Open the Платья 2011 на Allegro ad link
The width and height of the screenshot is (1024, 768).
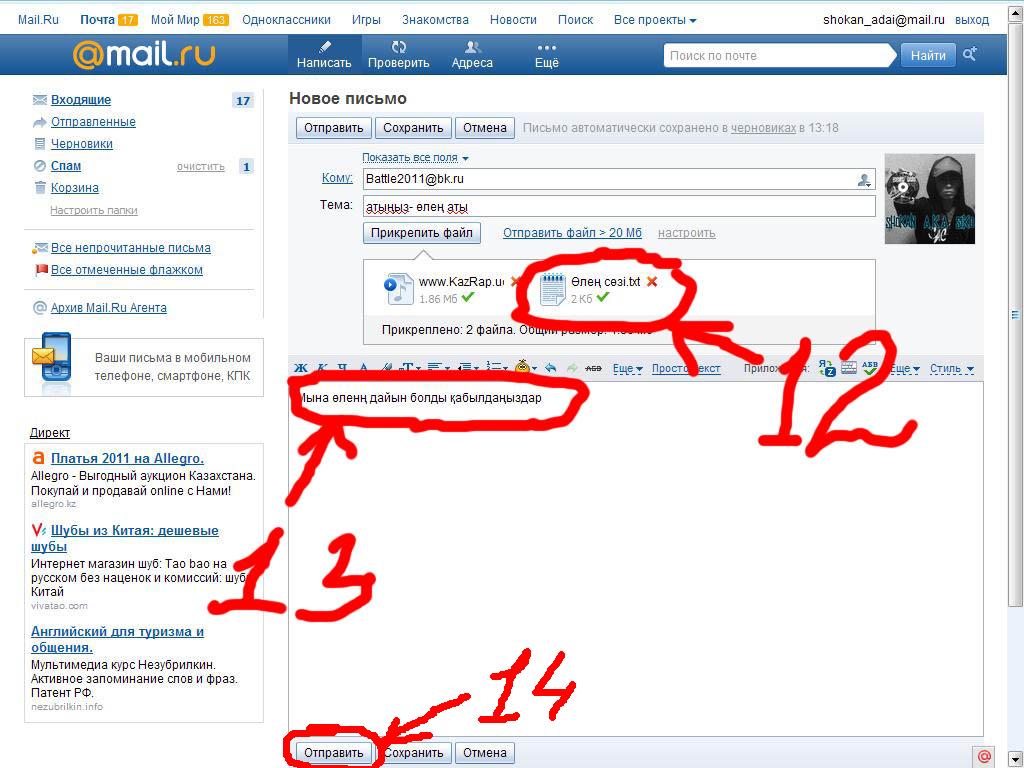(127, 458)
